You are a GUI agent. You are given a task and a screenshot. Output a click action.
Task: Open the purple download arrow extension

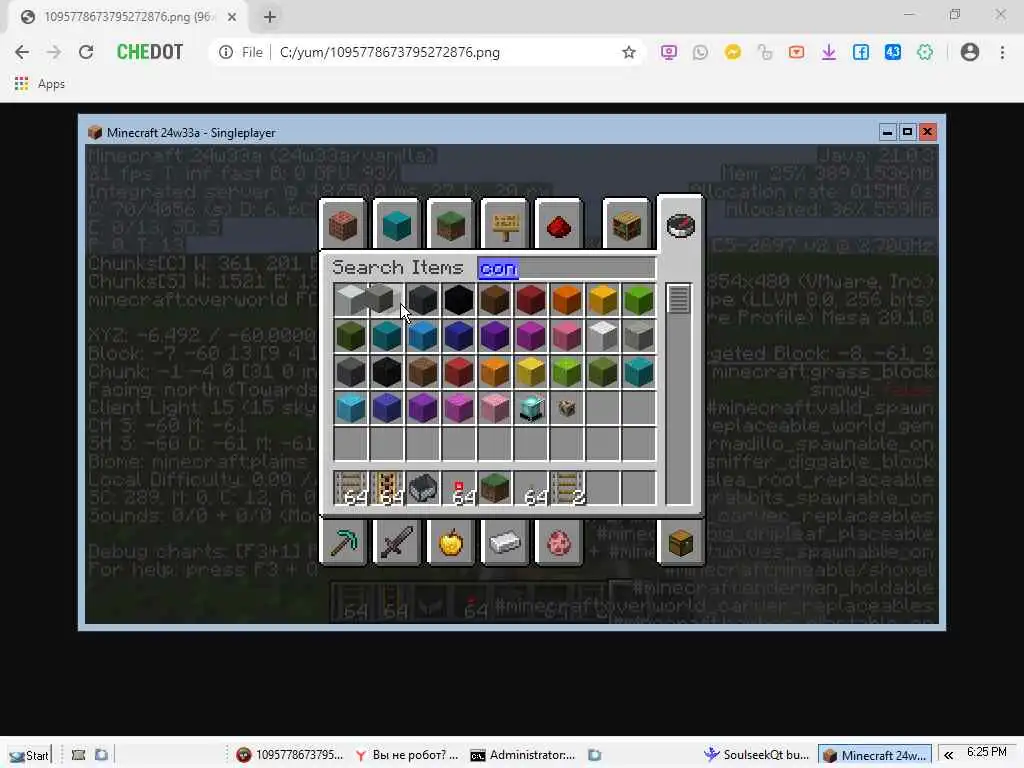click(828, 52)
